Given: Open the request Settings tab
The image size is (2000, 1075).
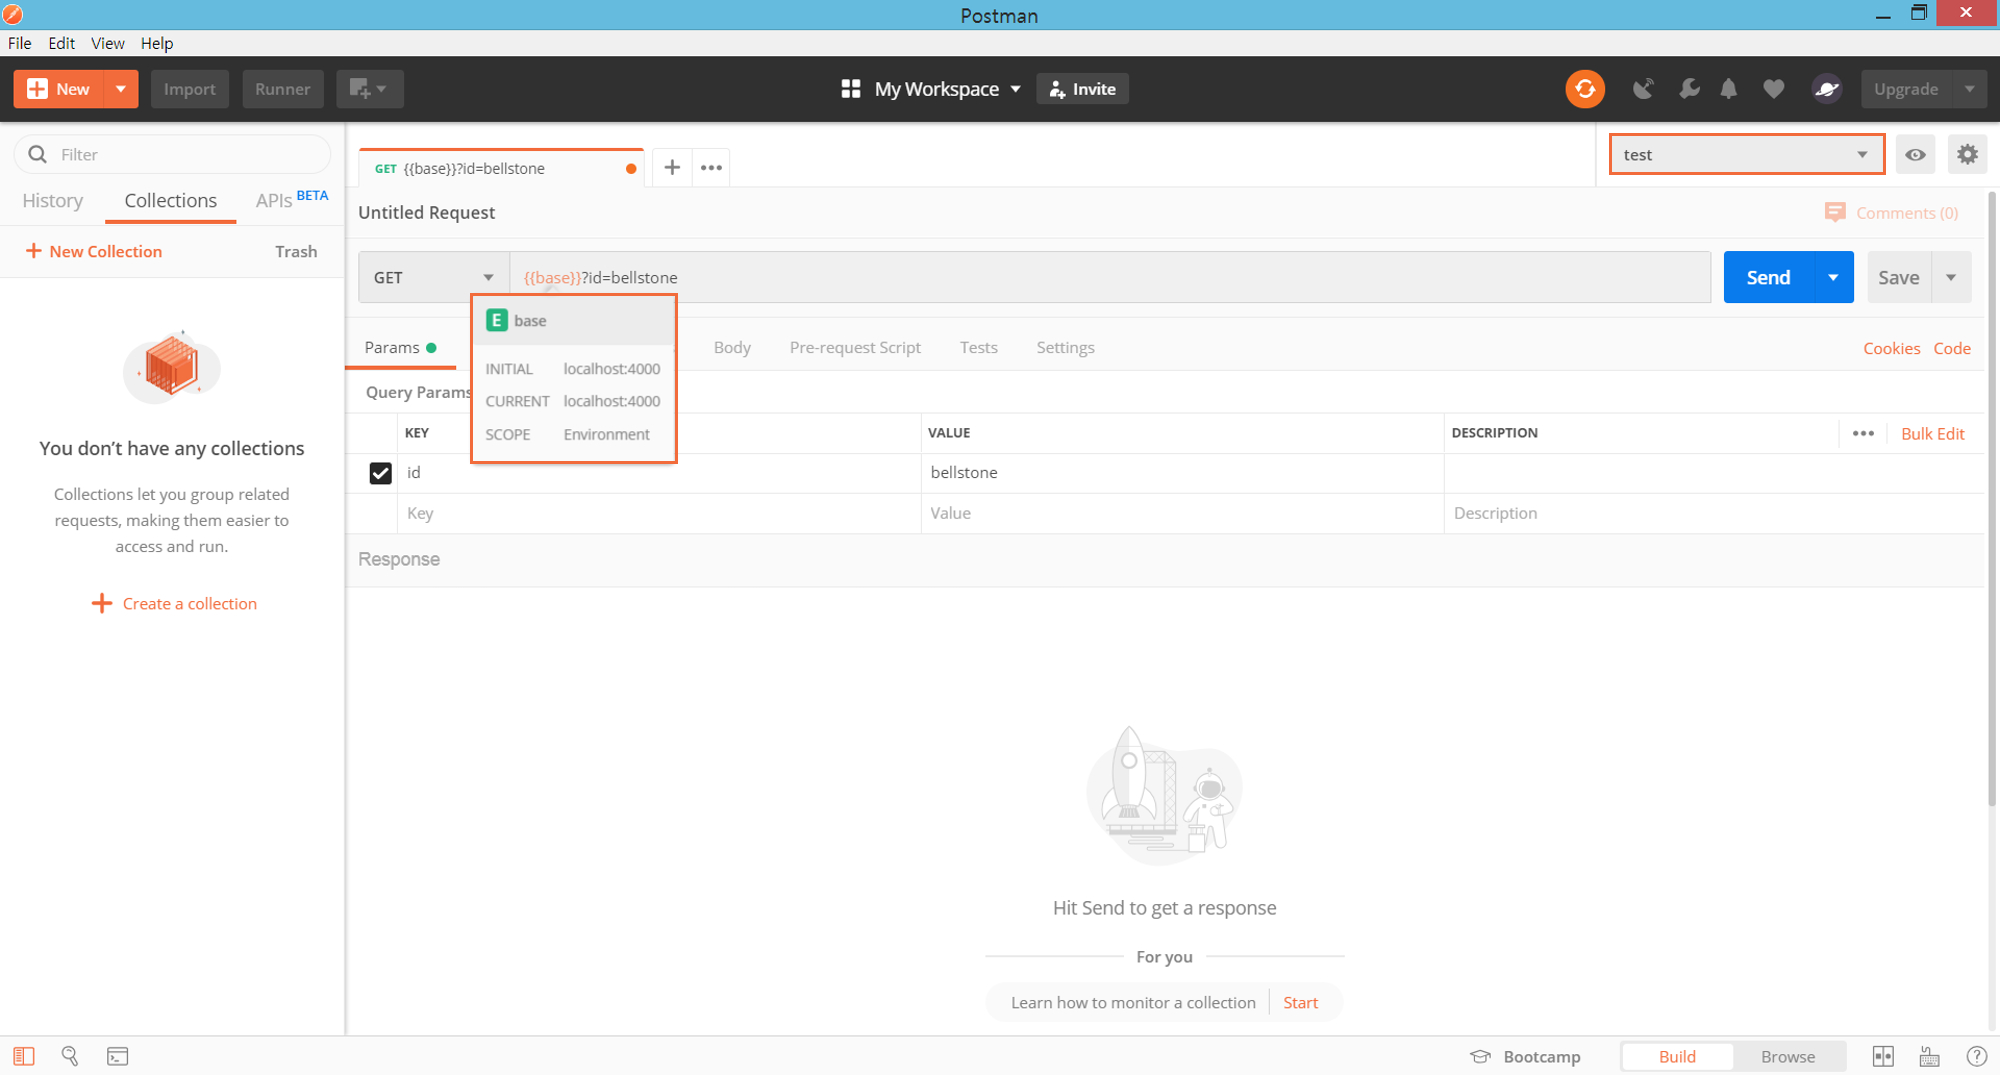Looking at the screenshot, I should [x=1065, y=347].
